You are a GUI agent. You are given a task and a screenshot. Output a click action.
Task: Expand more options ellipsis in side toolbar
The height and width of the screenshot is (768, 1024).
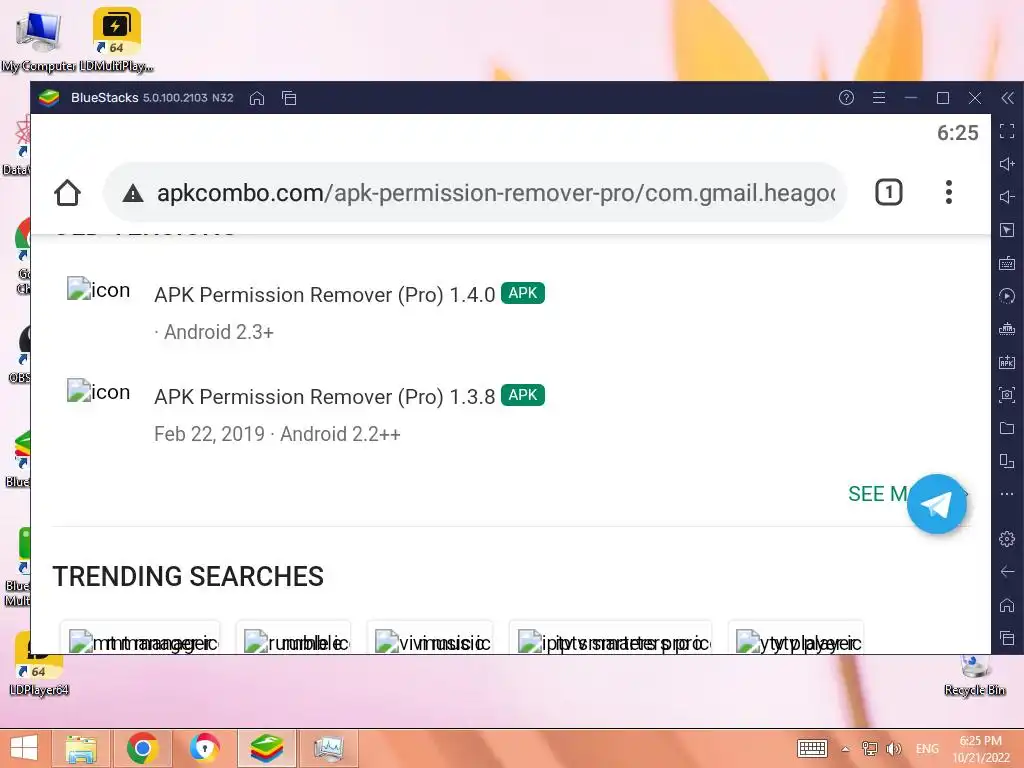point(1007,494)
